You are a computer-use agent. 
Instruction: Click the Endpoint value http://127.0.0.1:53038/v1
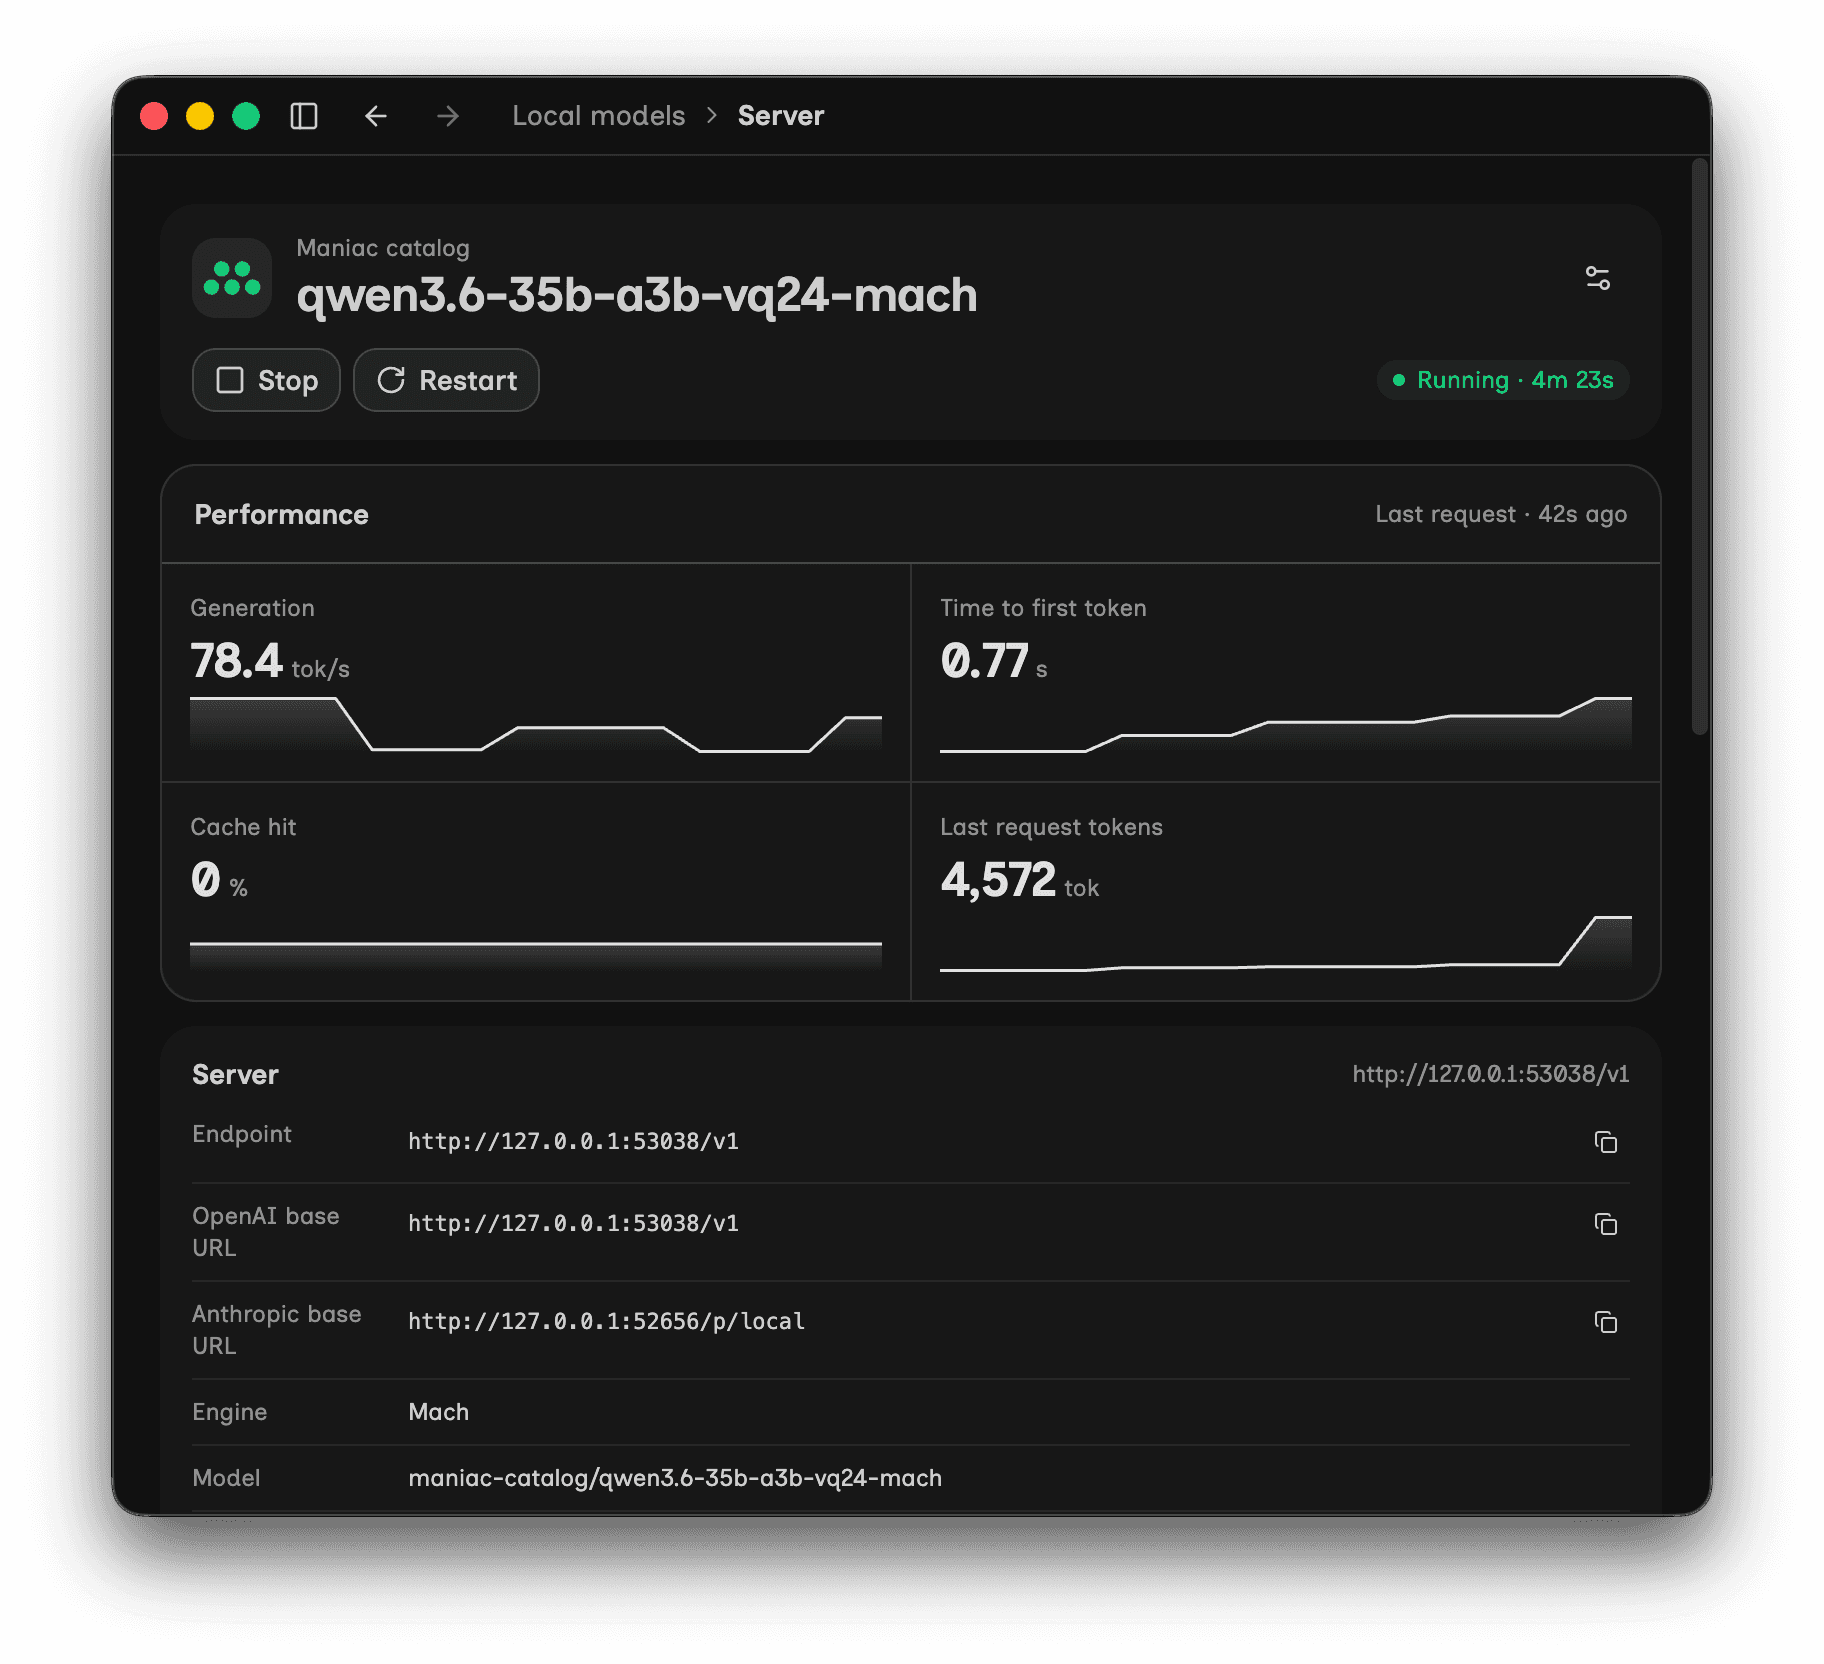coord(574,1141)
